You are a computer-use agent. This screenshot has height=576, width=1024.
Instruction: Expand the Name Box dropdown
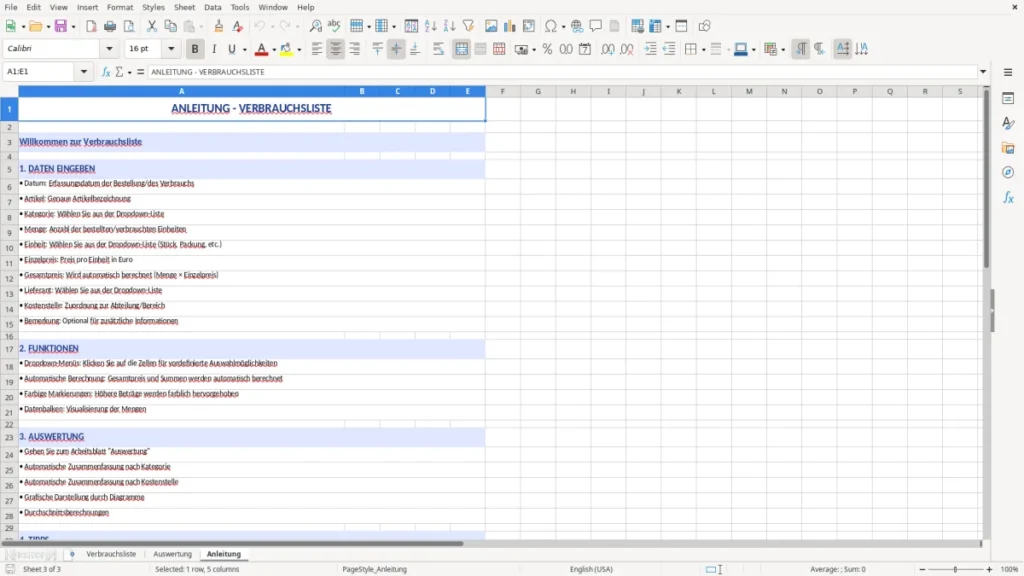(x=84, y=72)
